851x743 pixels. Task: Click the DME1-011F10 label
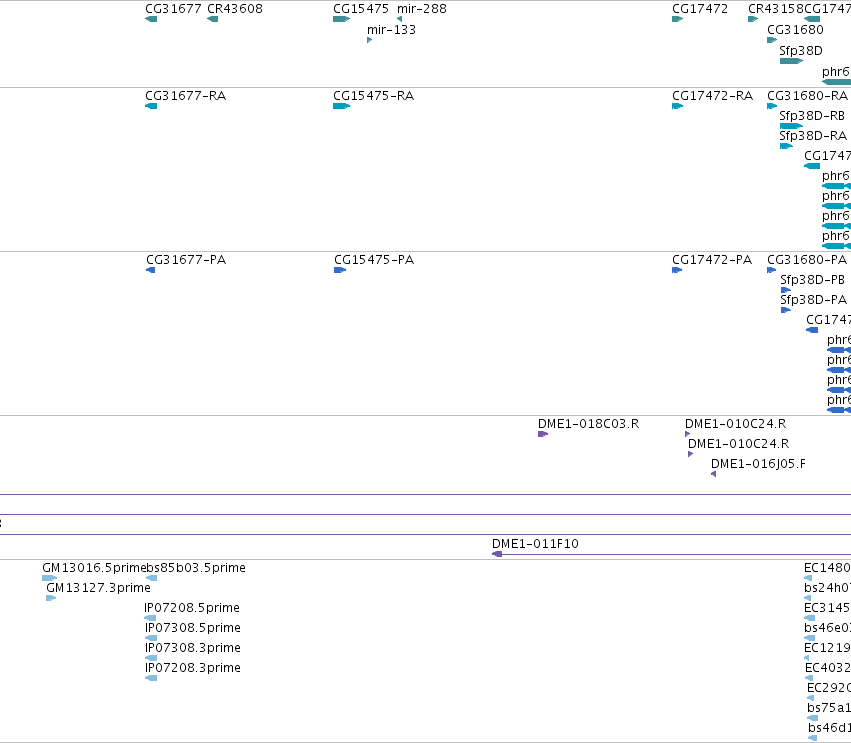point(535,544)
